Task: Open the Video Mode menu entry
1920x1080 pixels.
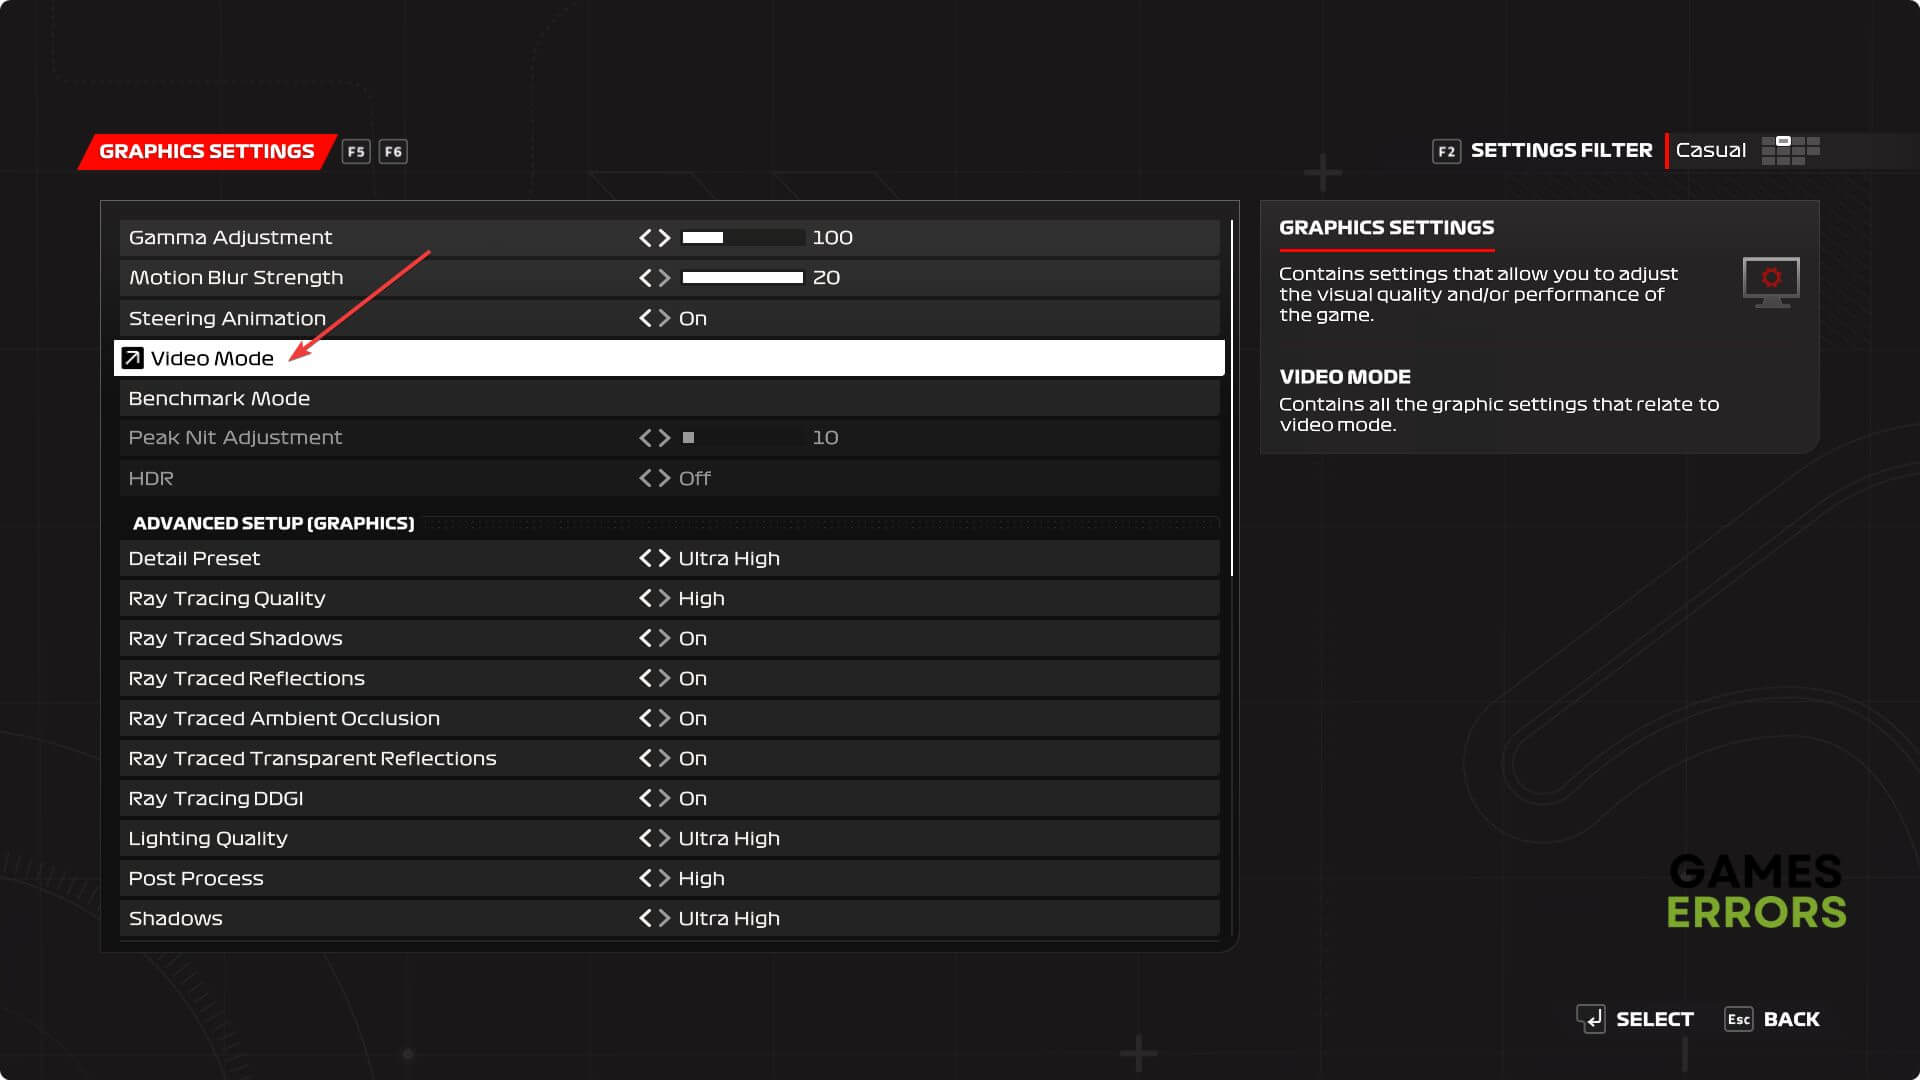Action: (212, 358)
